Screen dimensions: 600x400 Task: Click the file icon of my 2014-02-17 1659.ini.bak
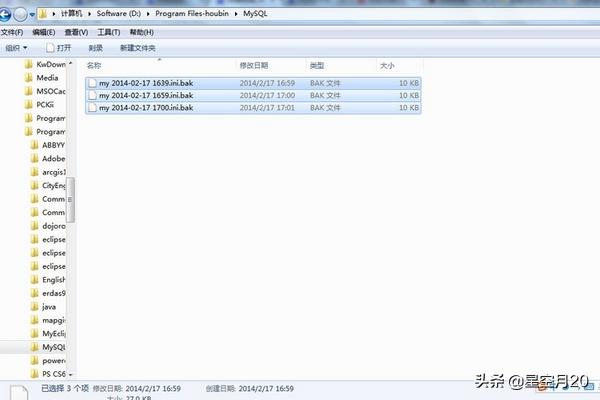(x=92, y=95)
